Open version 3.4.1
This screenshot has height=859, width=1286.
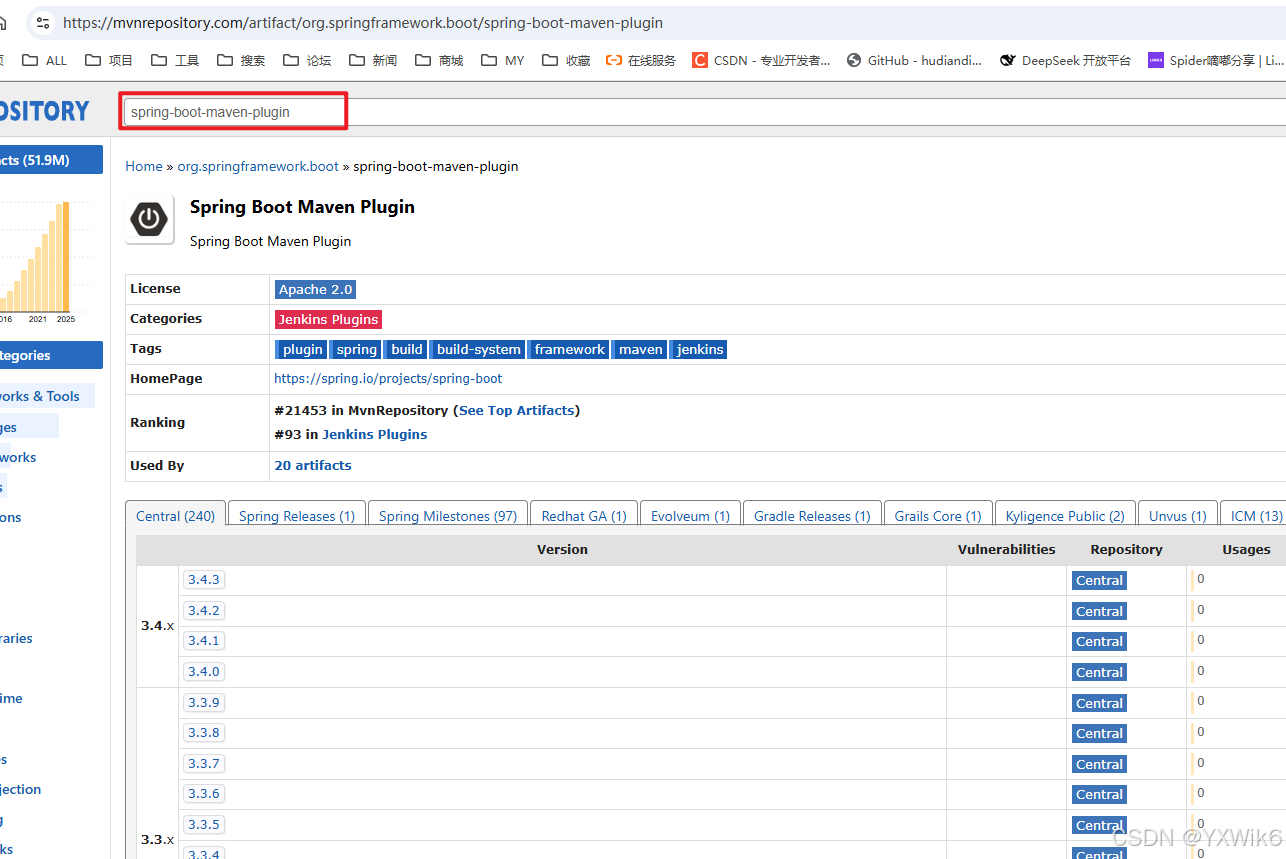coord(203,641)
